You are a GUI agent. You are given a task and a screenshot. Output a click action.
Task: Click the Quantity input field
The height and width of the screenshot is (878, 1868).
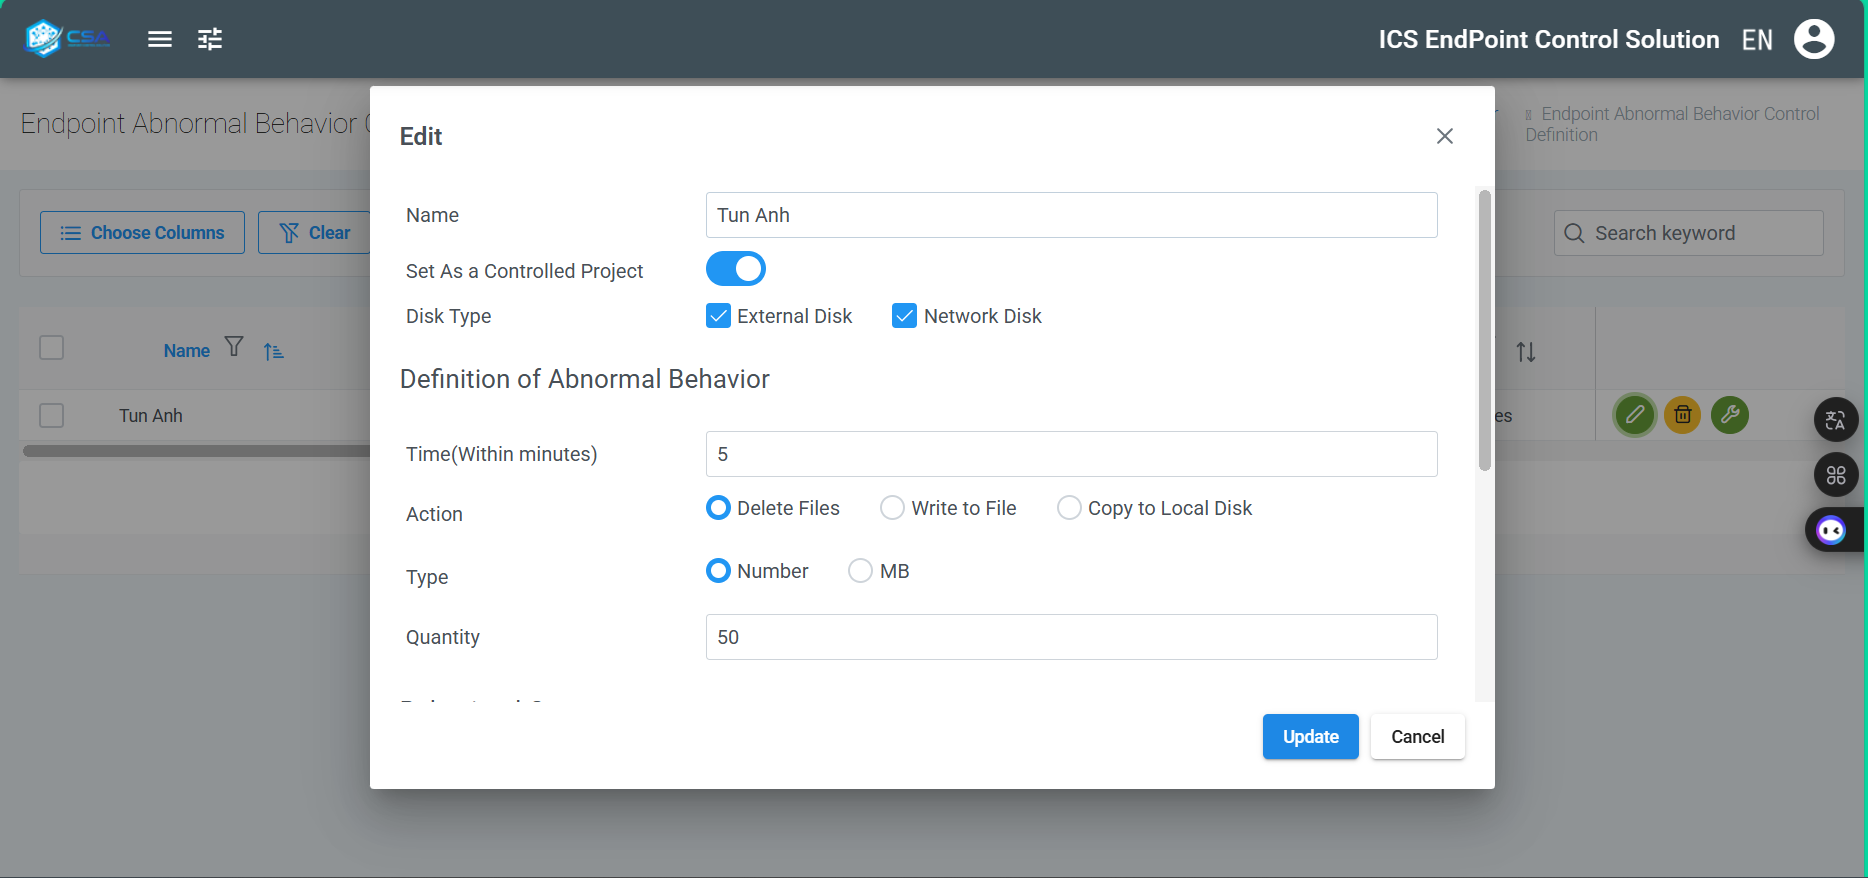1071,637
